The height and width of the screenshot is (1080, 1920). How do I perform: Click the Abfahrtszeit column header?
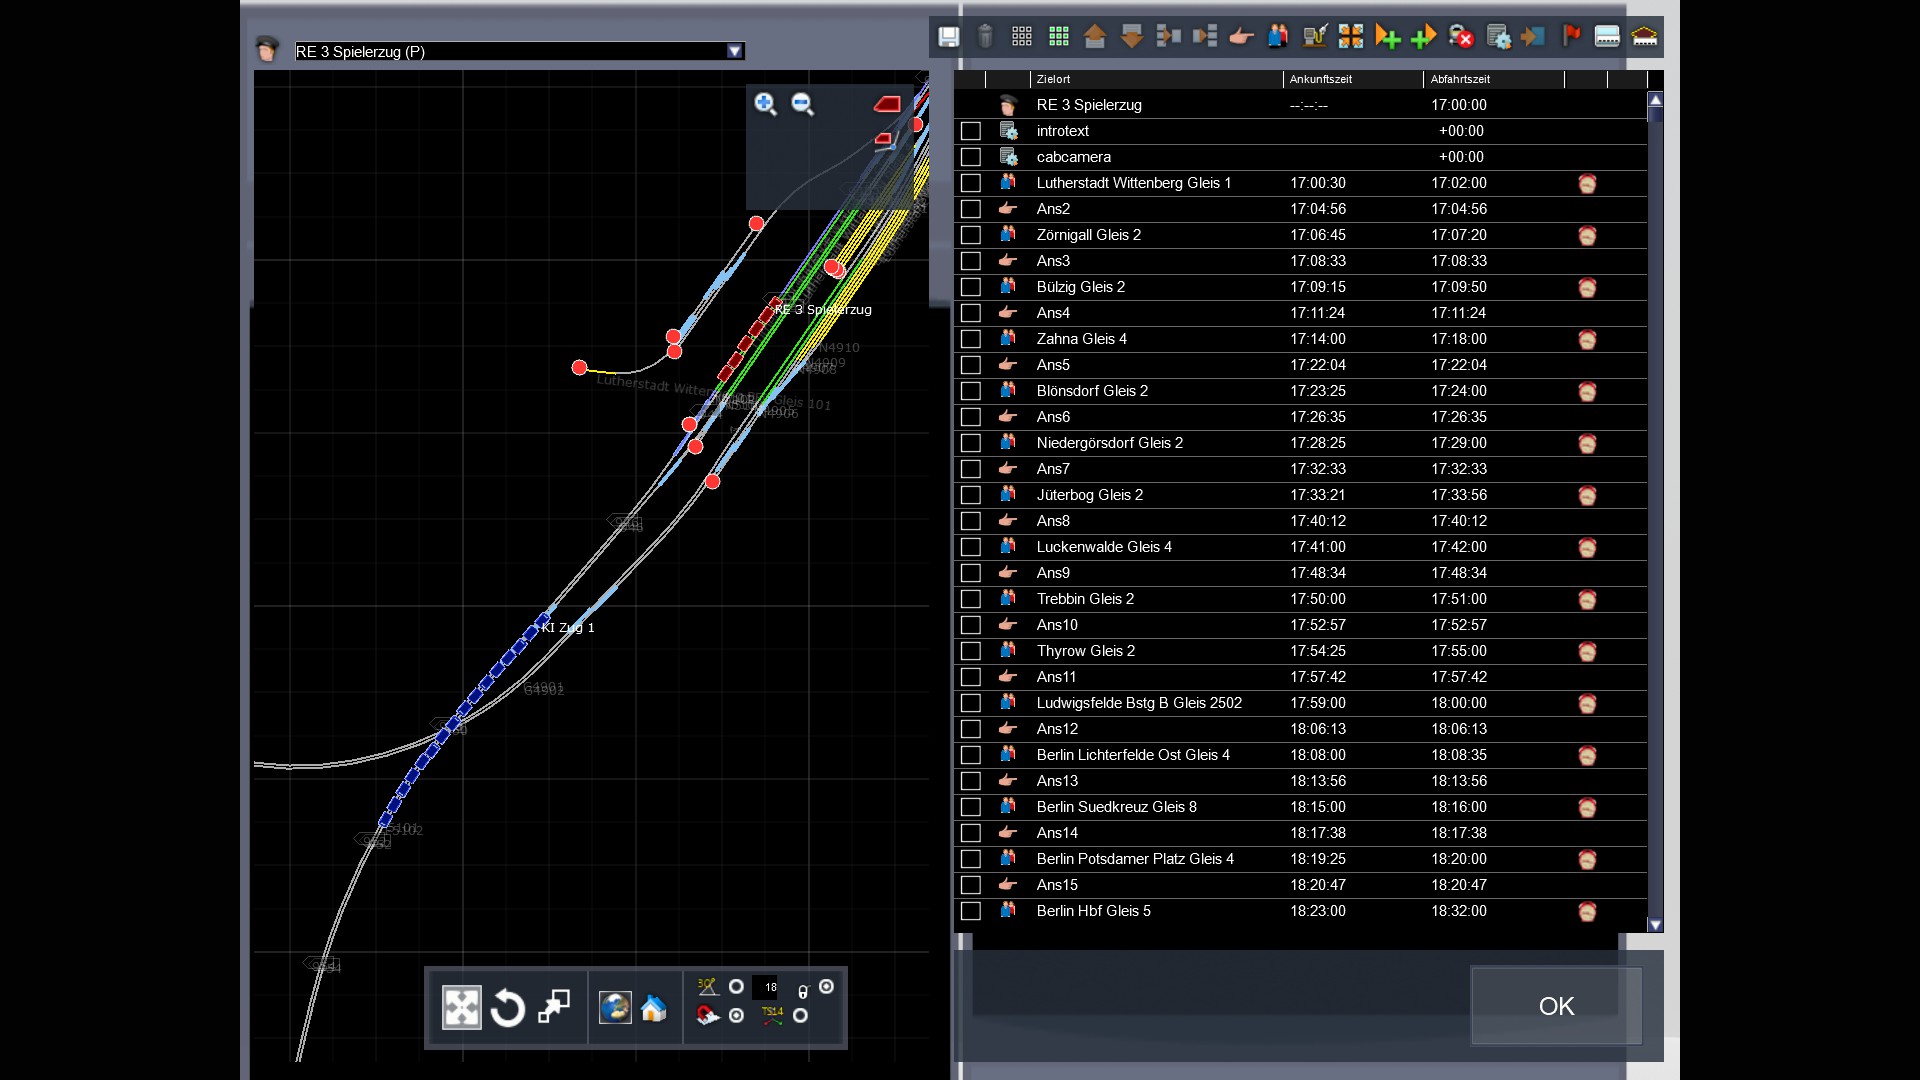[1460, 79]
